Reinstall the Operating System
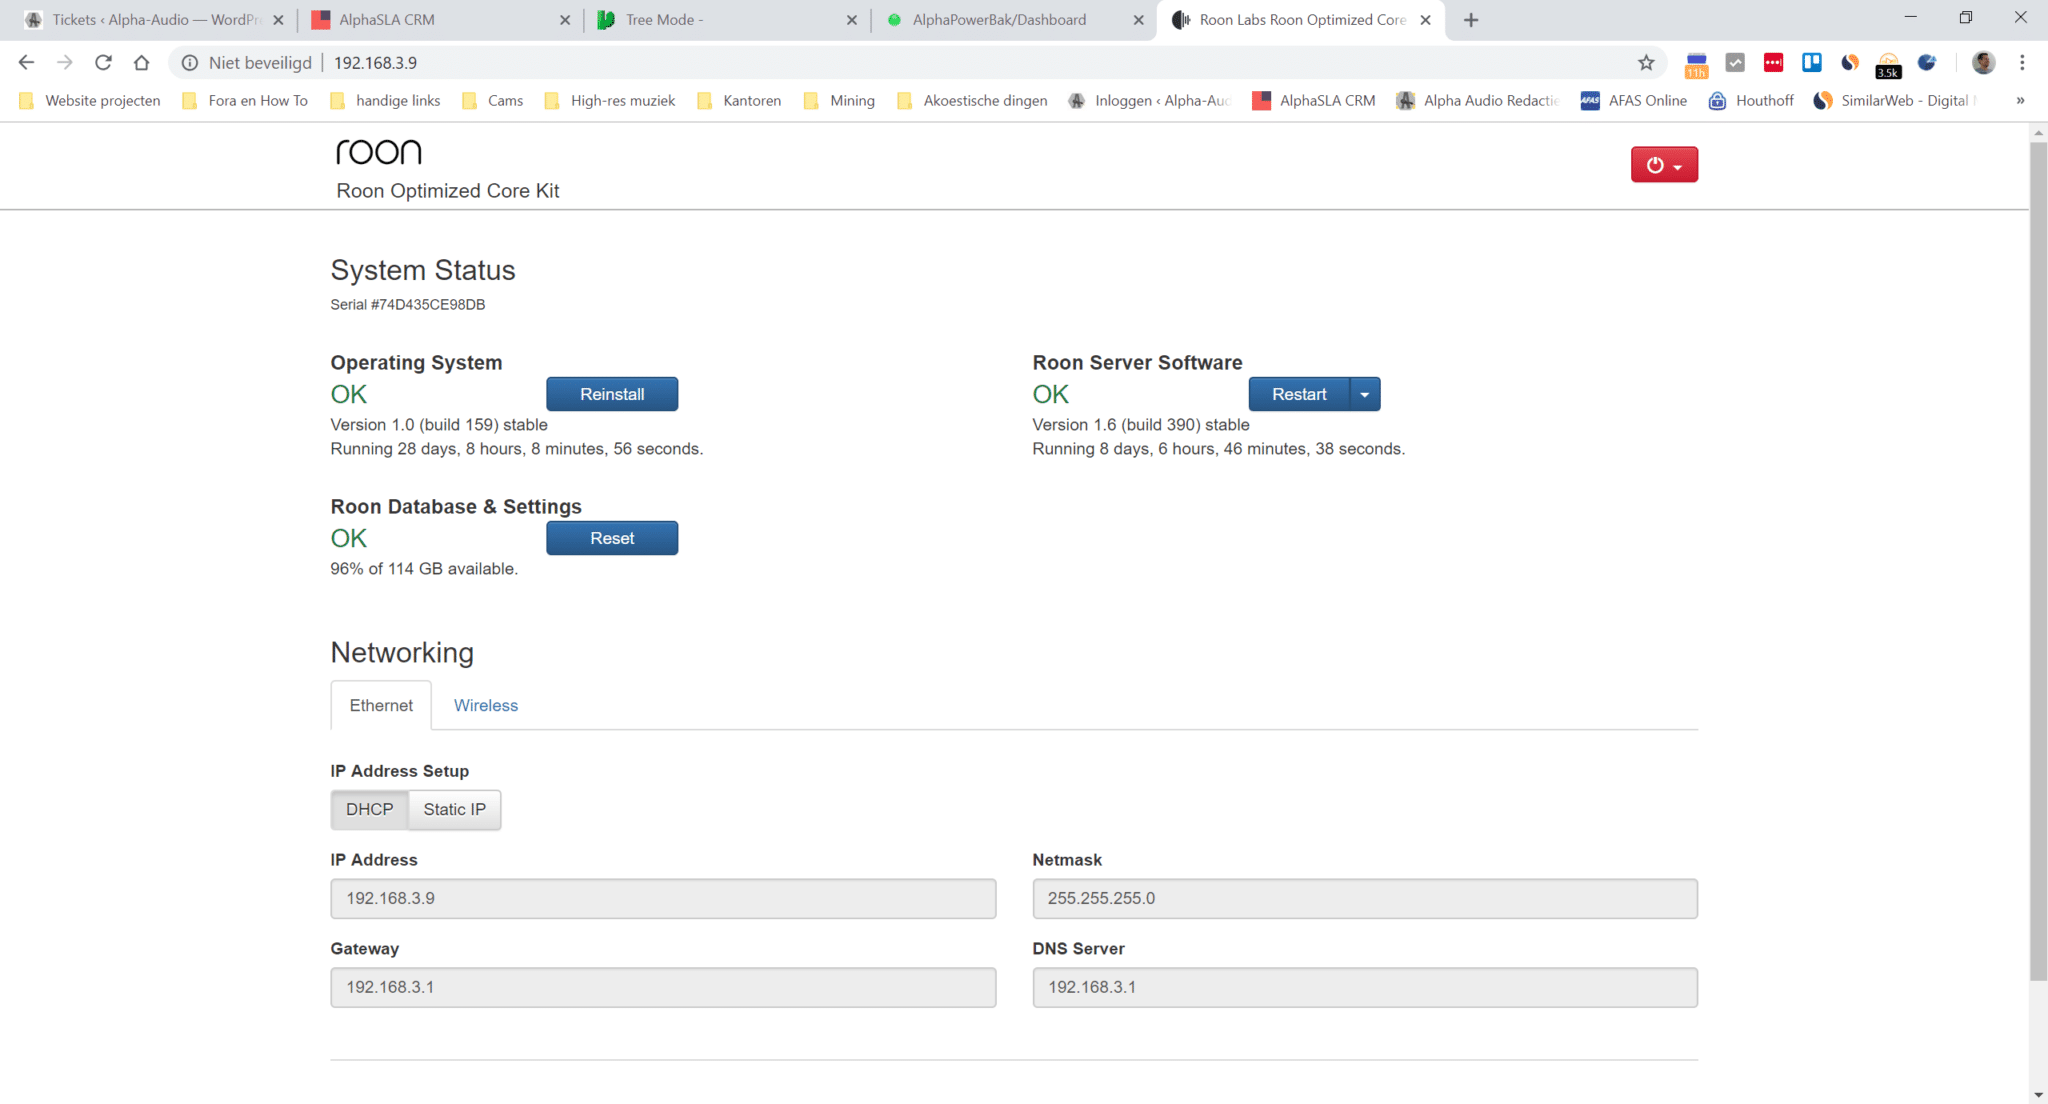The image size is (2048, 1104). coord(612,394)
